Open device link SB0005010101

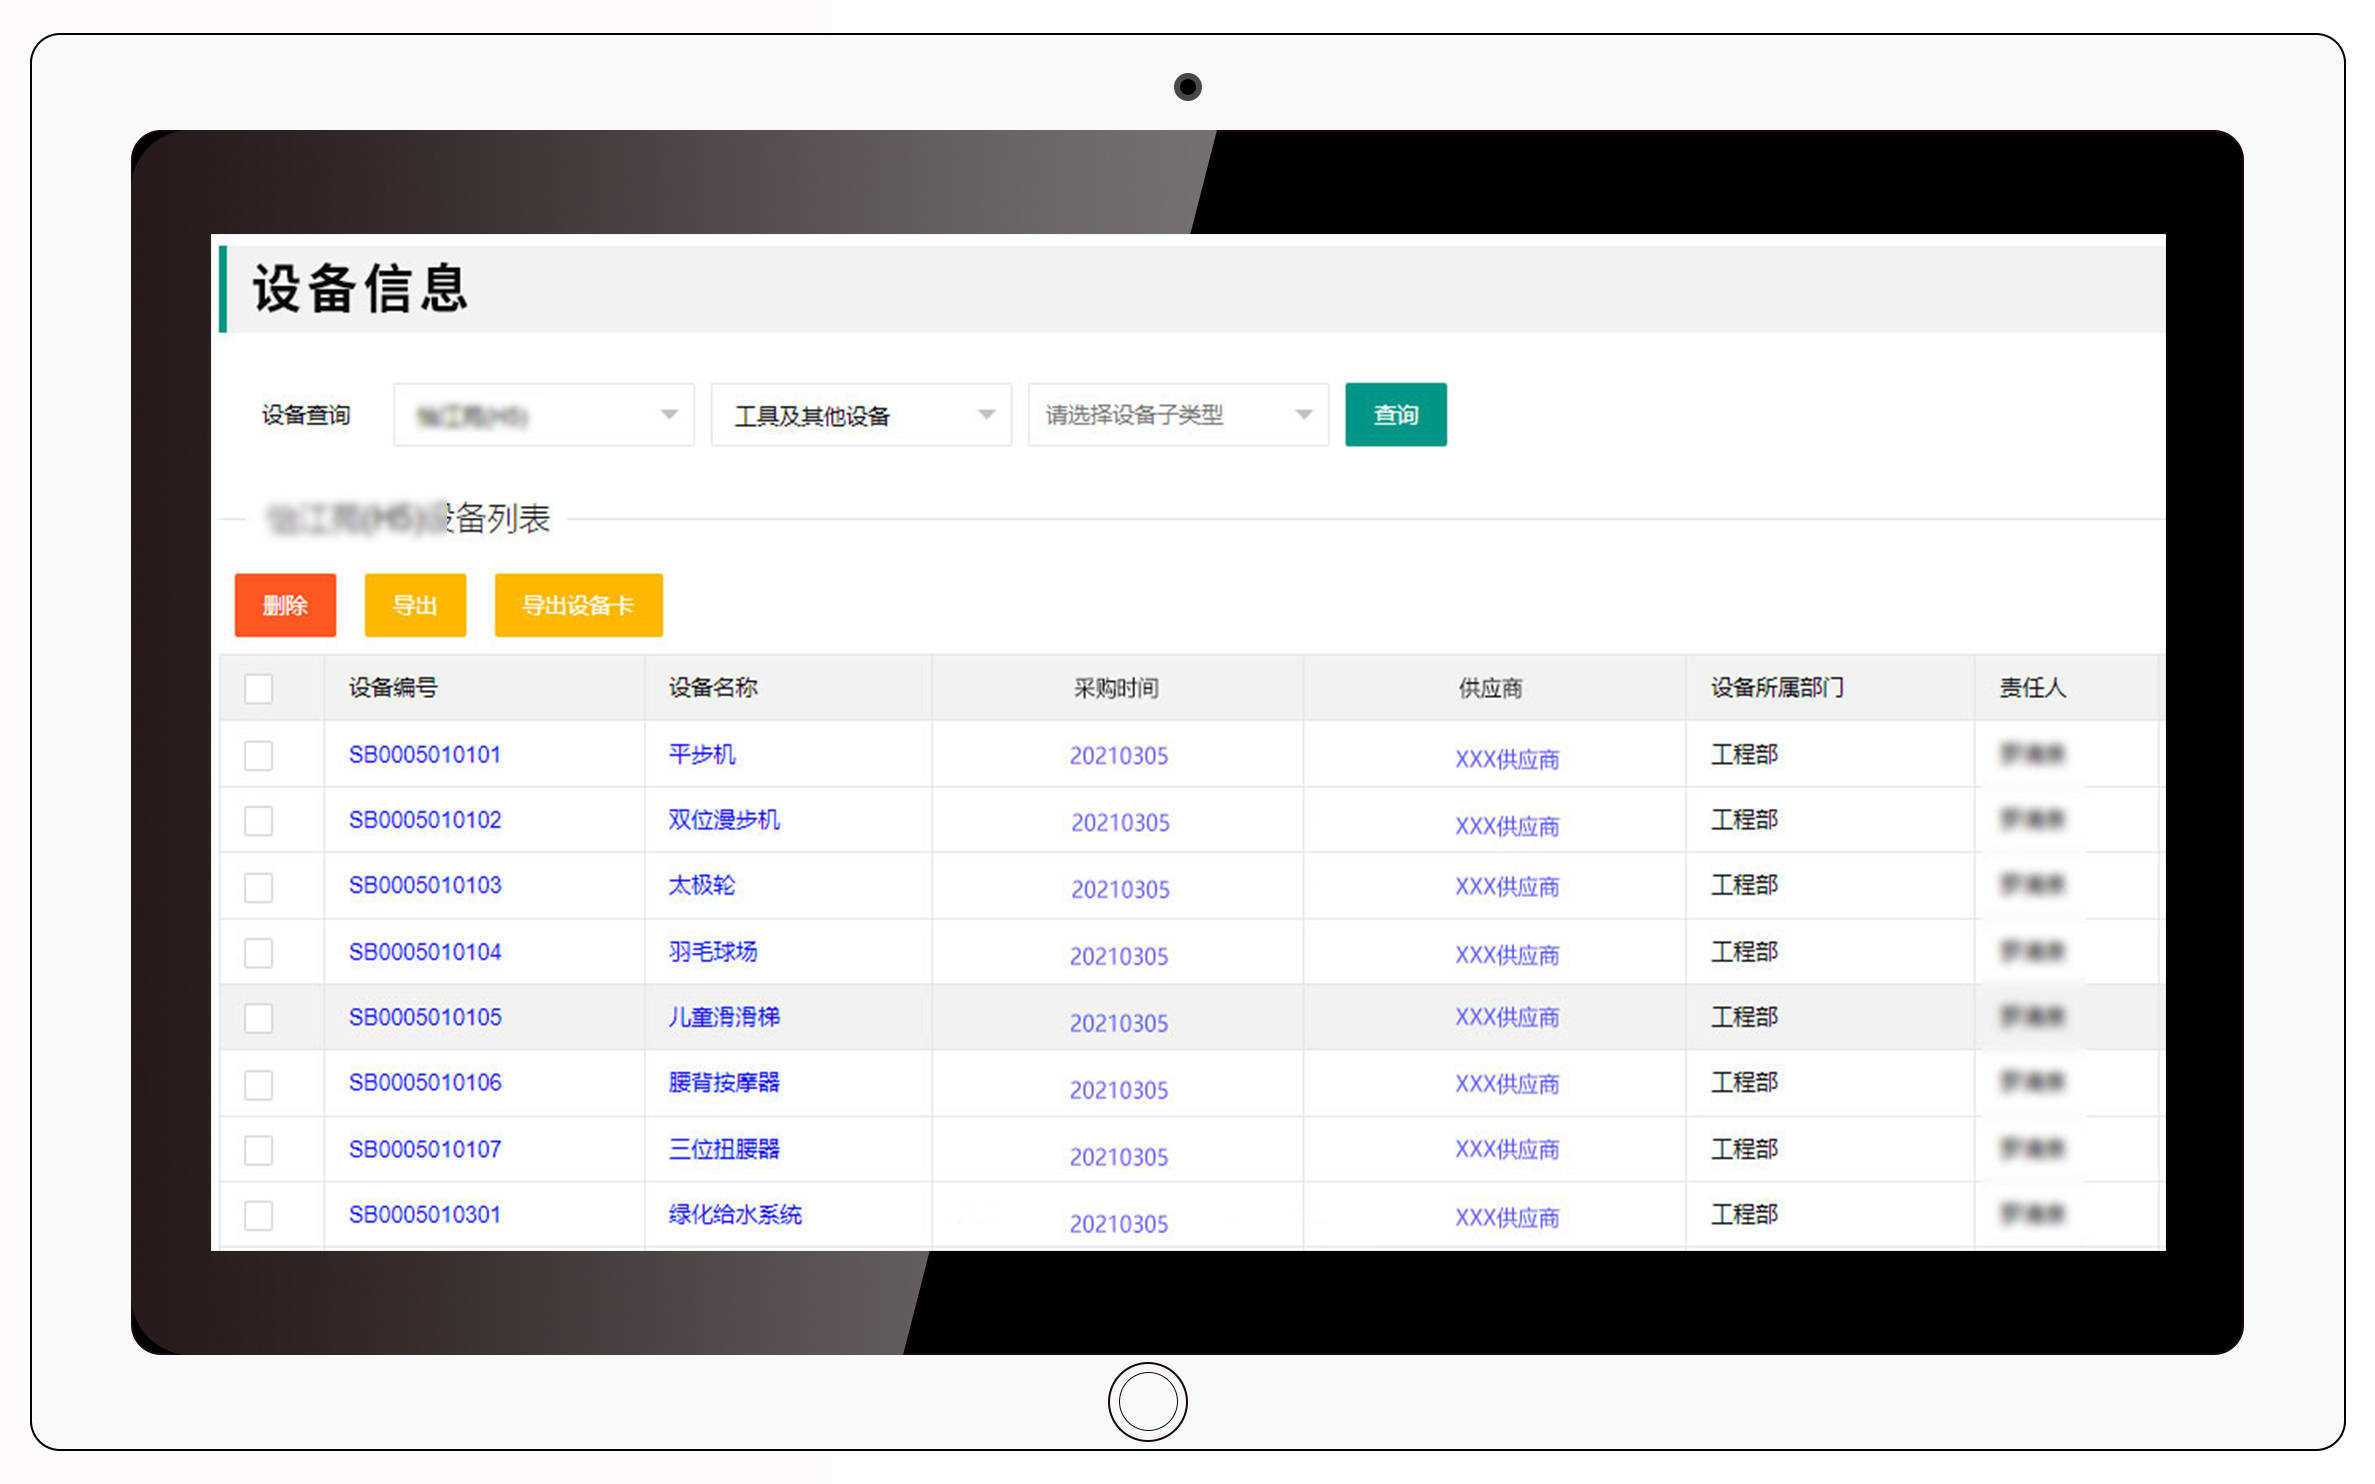tap(424, 754)
